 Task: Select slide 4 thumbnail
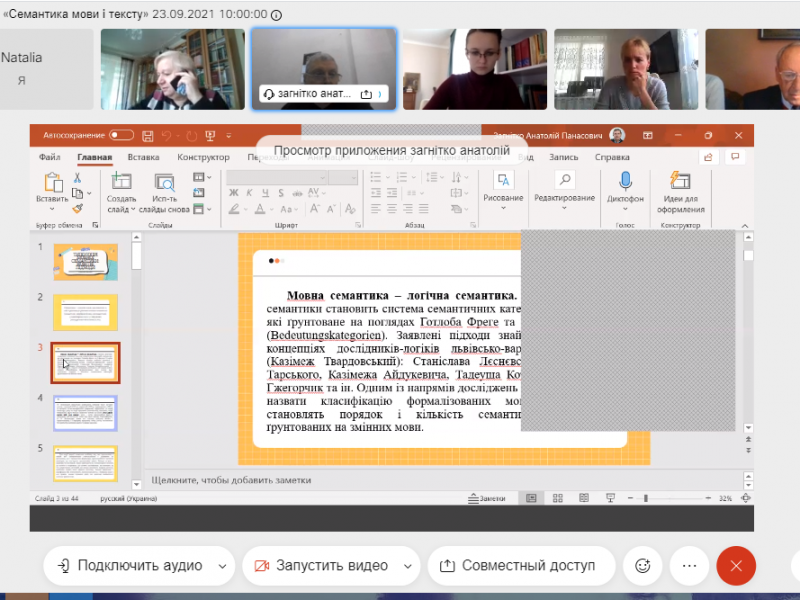[85, 413]
